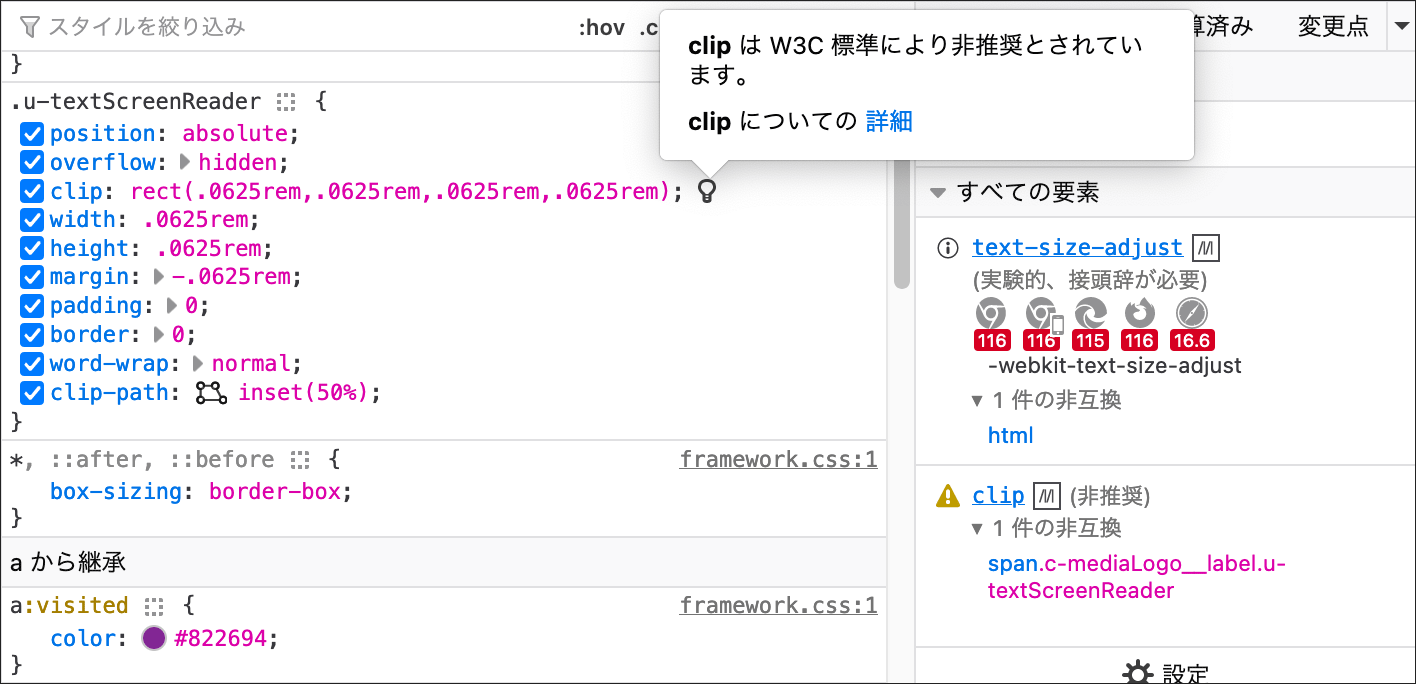
Task: Click the #822694 color value text
Action: [x=220, y=638]
